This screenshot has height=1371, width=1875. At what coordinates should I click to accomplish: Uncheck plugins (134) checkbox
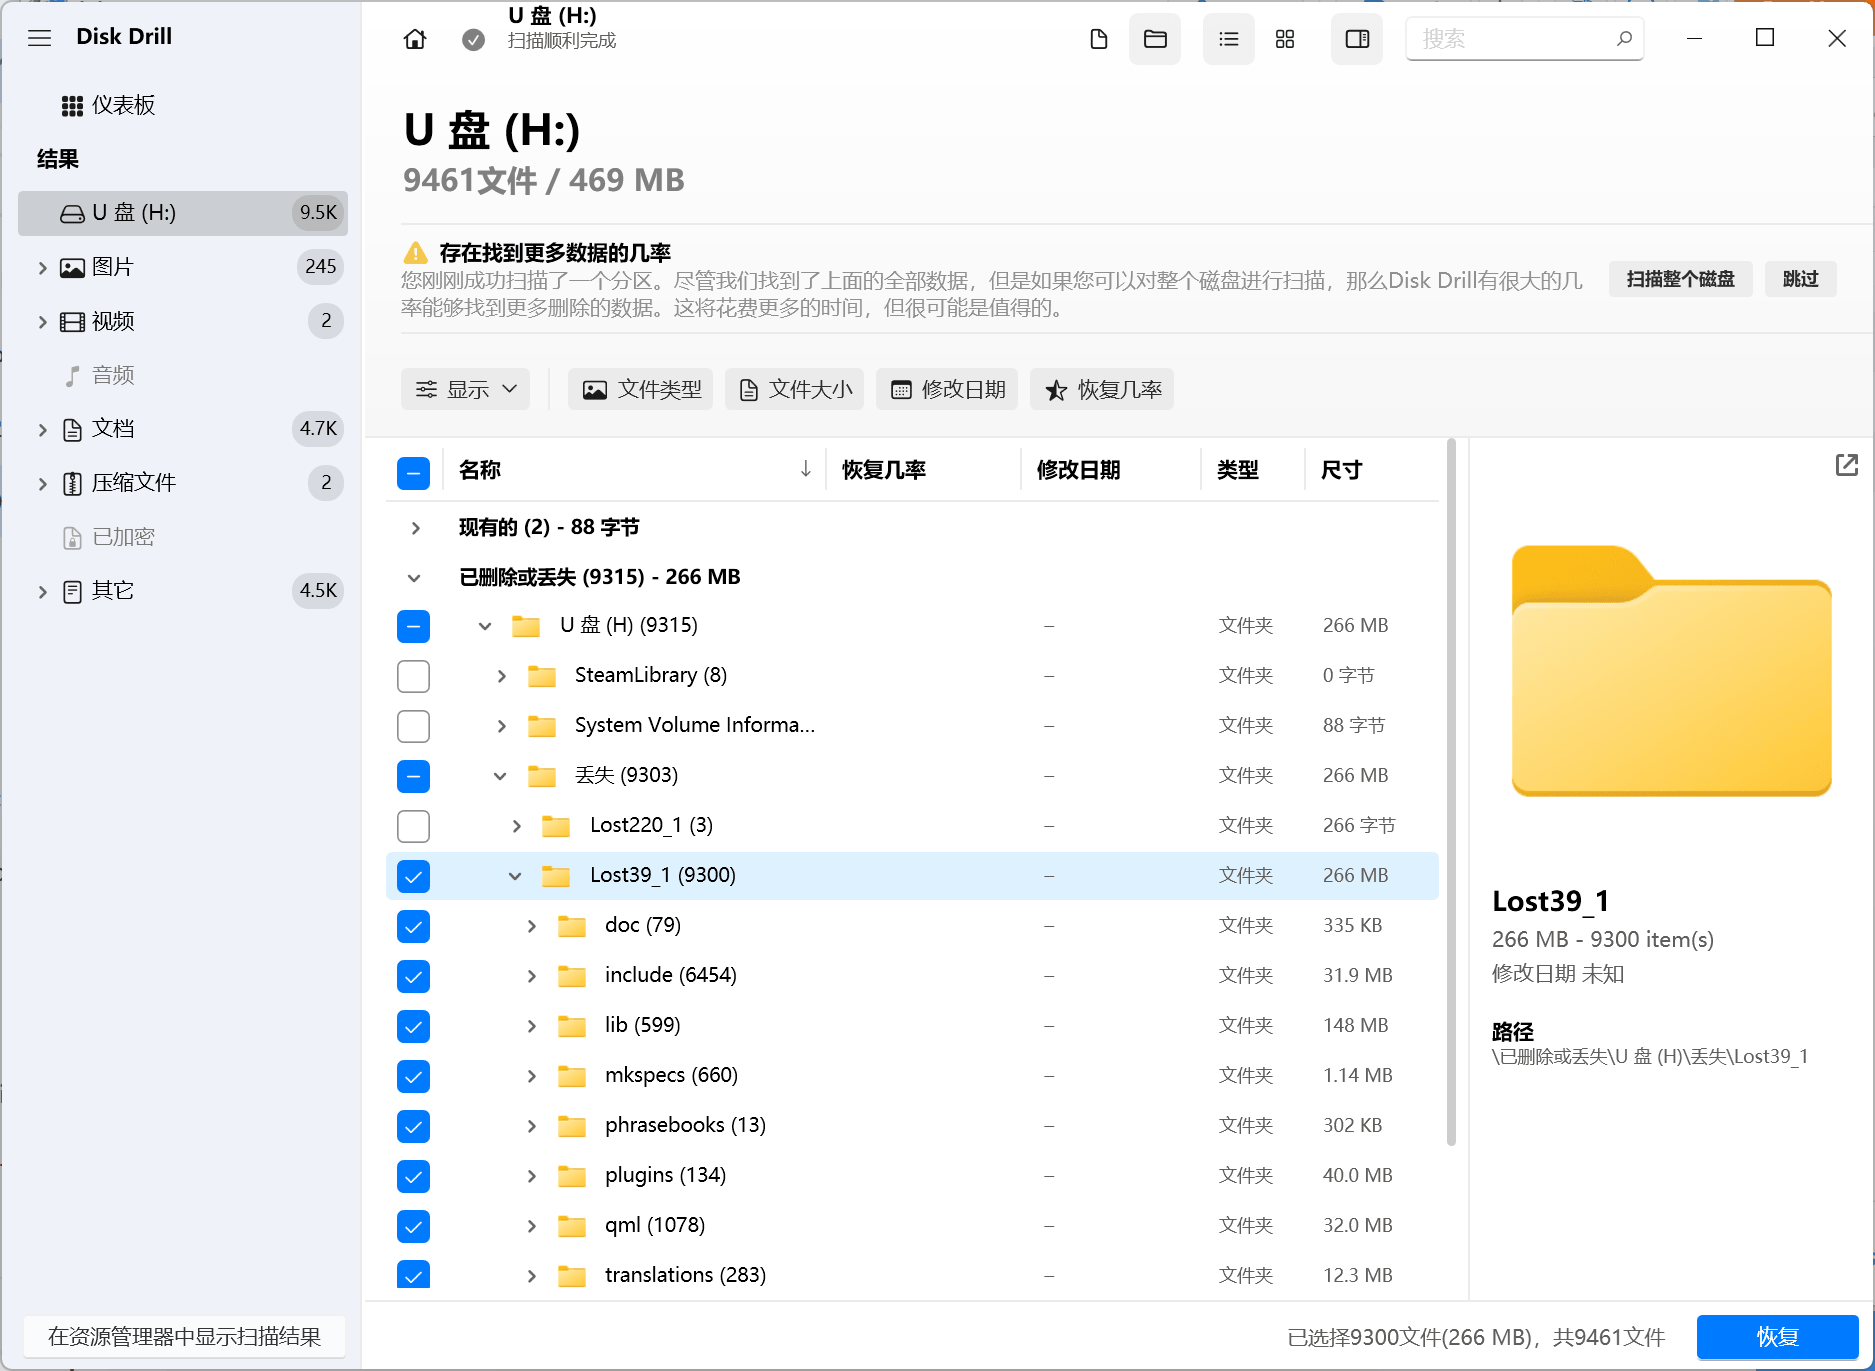pos(413,1176)
